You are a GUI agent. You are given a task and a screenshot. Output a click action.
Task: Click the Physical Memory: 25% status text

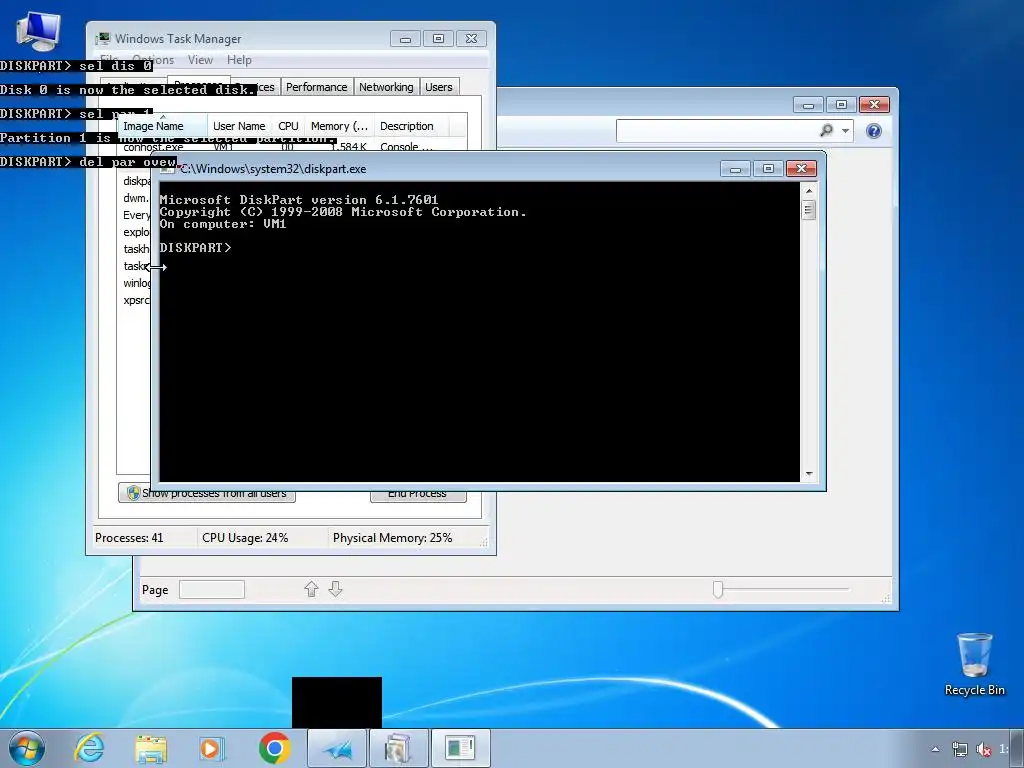[392, 537]
